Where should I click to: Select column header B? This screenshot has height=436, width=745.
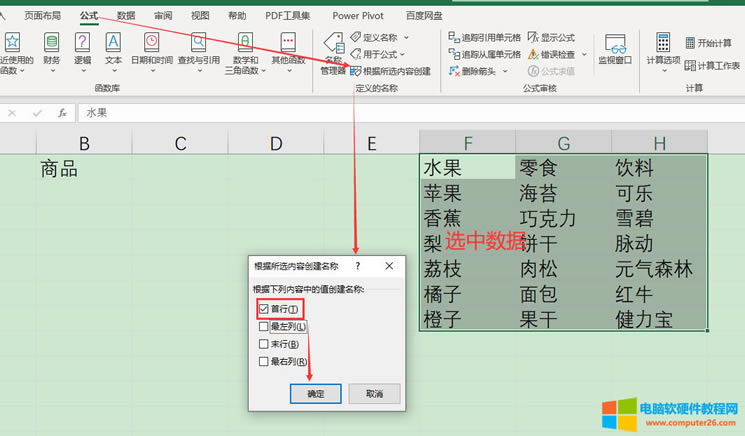tap(84, 143)
